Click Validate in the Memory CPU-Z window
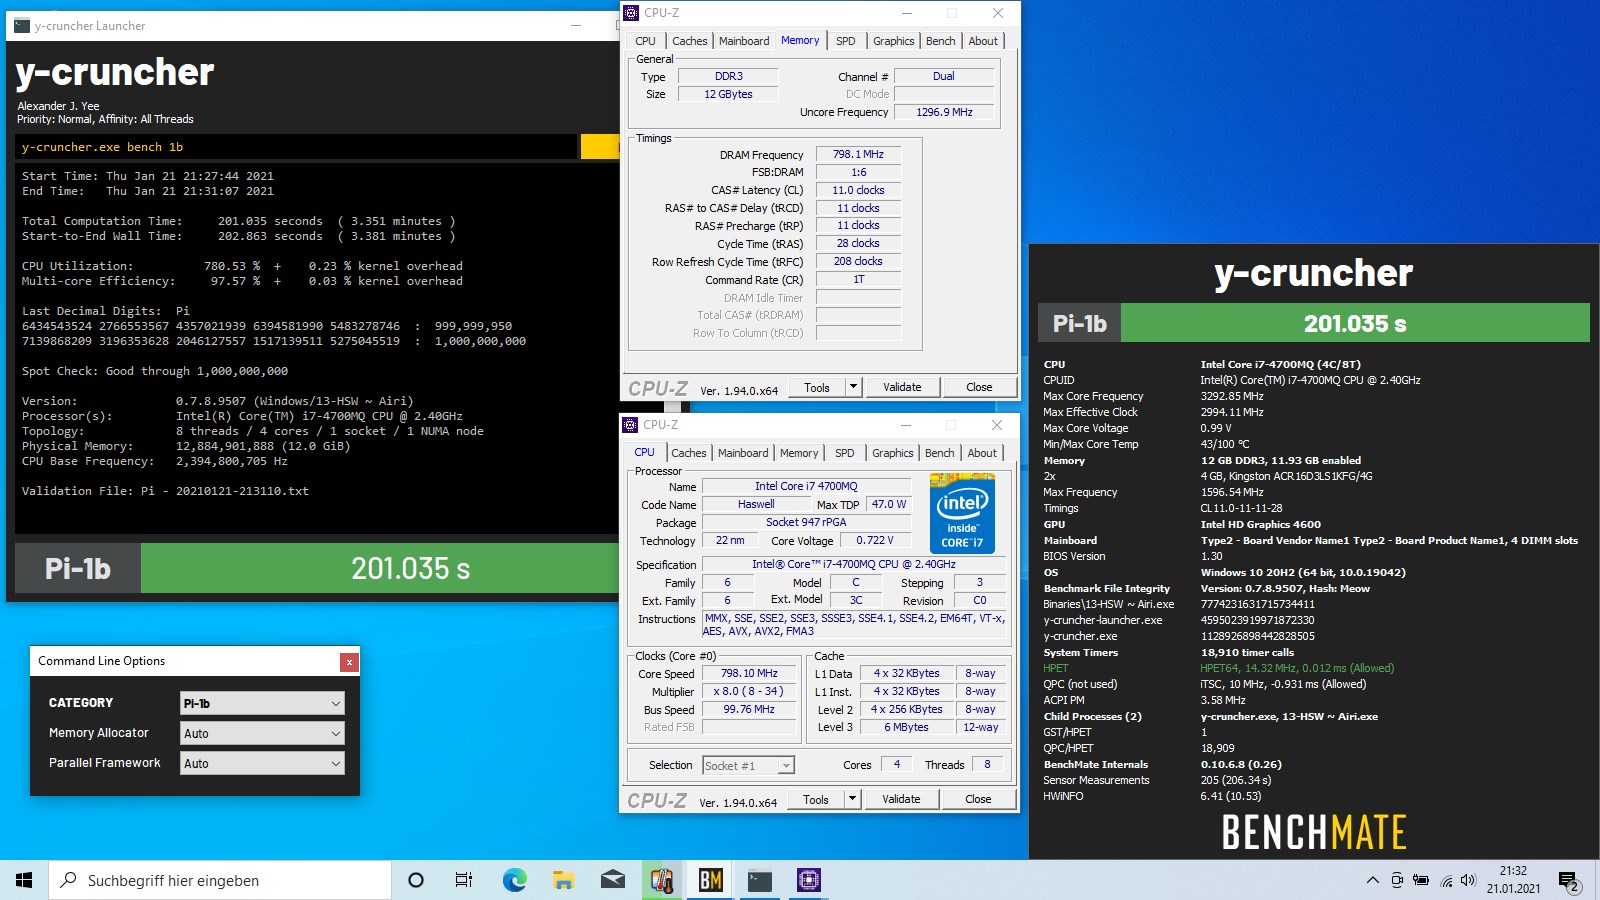This screenshot has width=1600, height=900. (x=902, y=387)
